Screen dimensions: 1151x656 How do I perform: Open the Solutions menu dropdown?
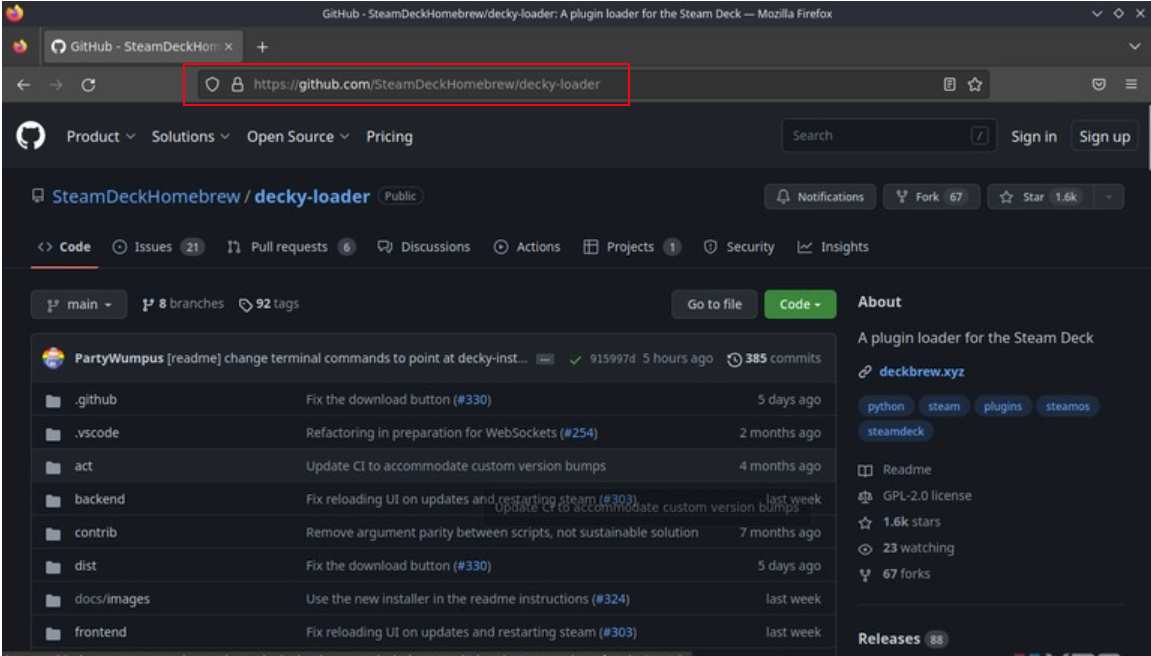[190, 136]
